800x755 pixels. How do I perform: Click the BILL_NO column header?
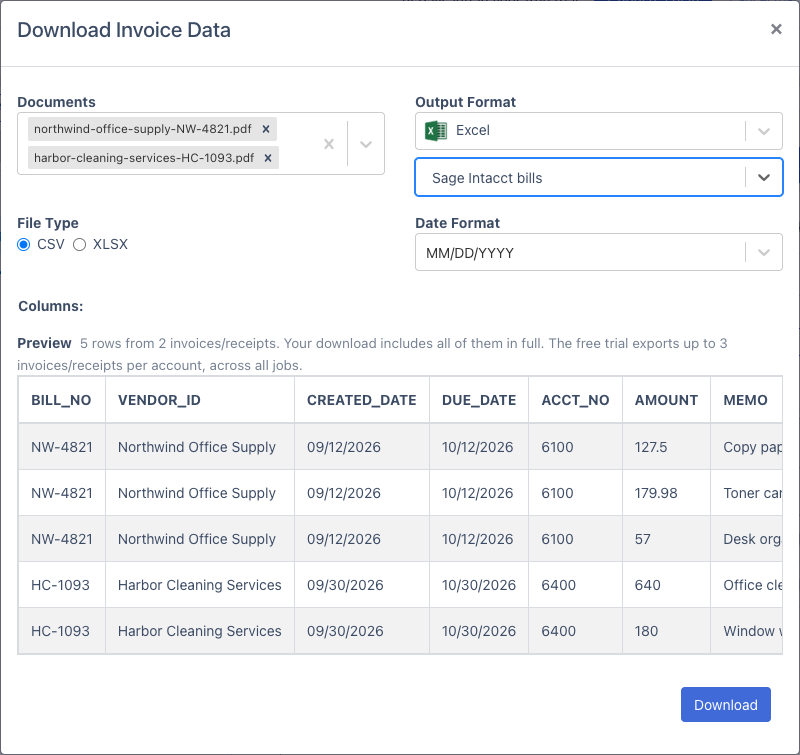pos(61,400)
